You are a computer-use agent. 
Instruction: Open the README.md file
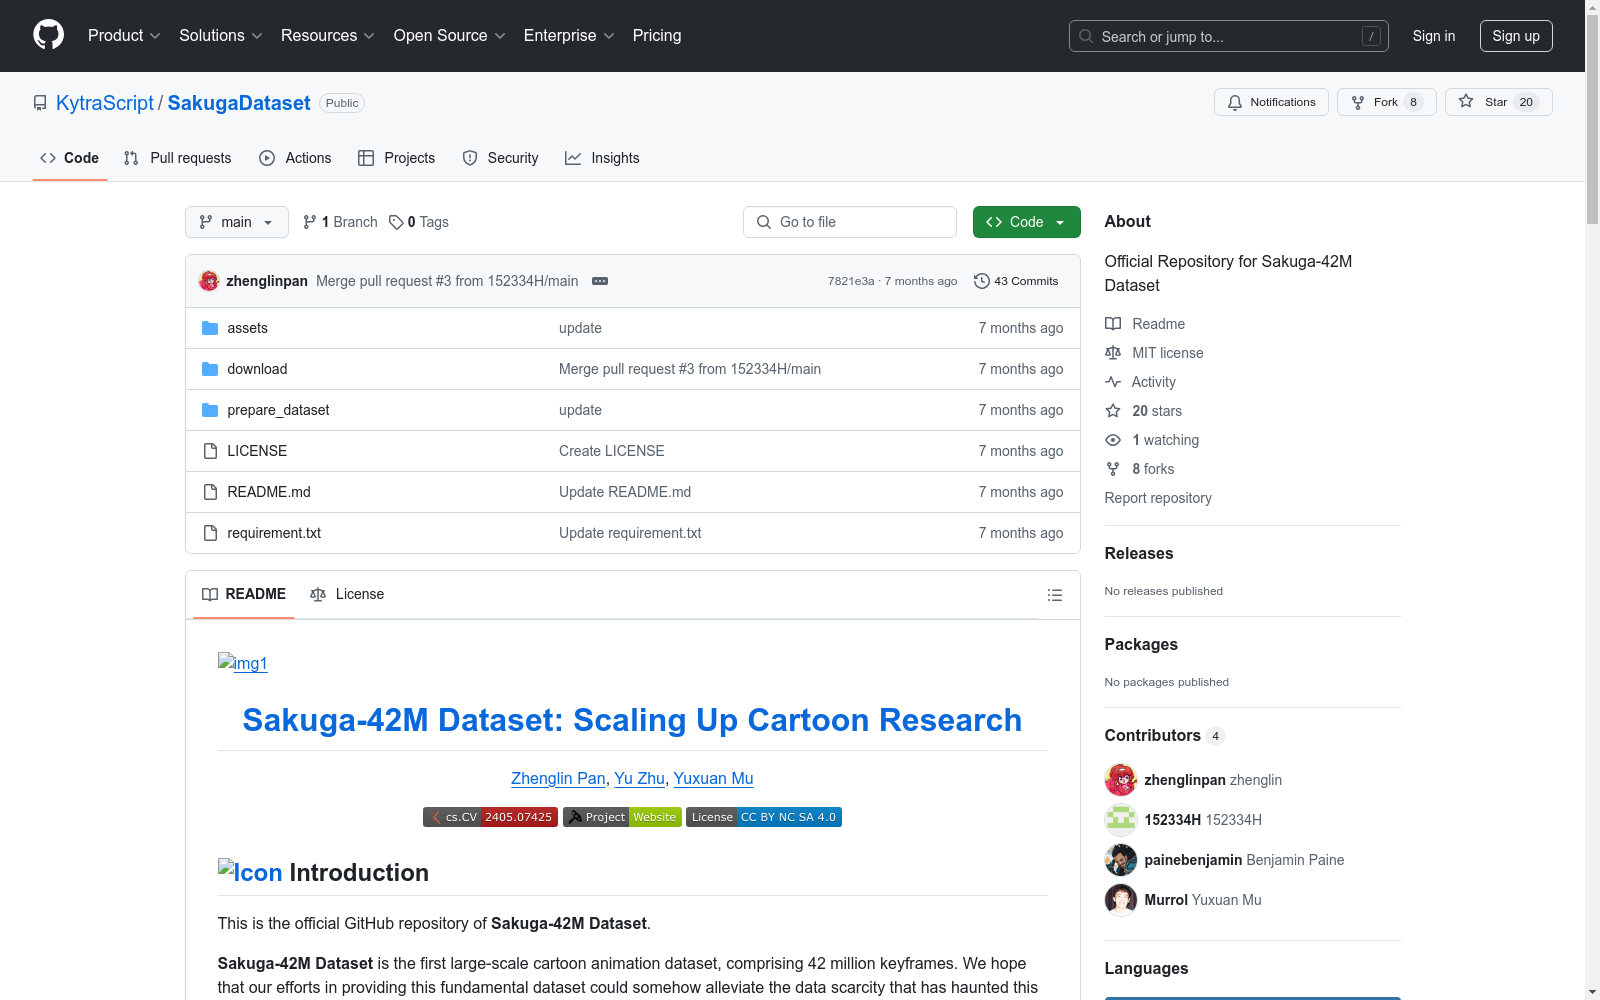click(x=269, y=492)
